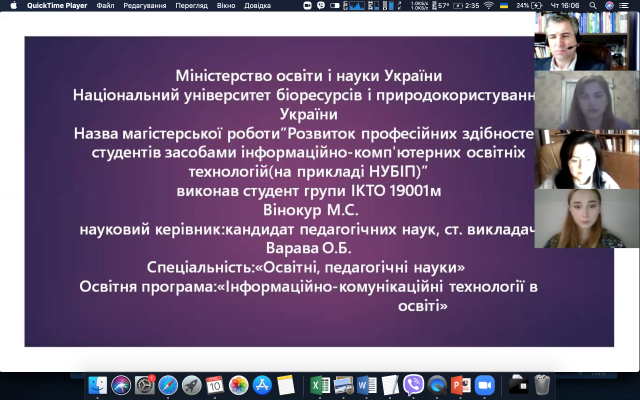Open the Вікно menu
The image size is (640, 400).
tap(226, 5)
